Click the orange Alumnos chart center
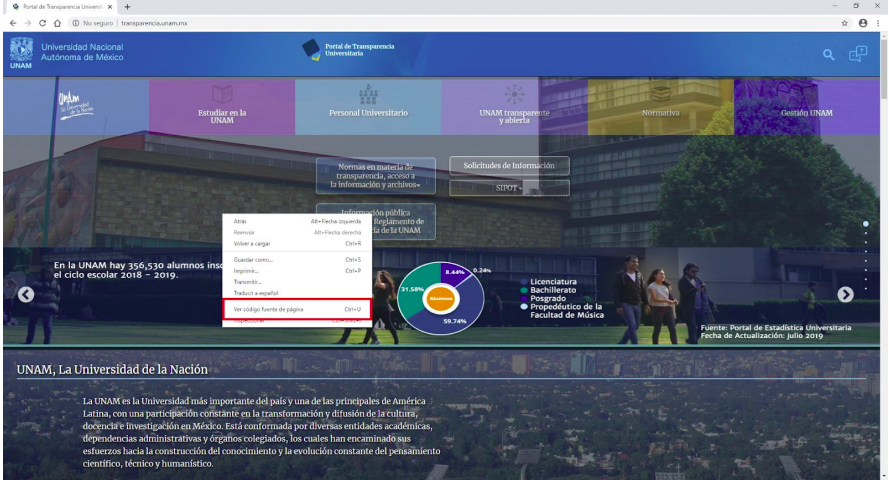 441,299
